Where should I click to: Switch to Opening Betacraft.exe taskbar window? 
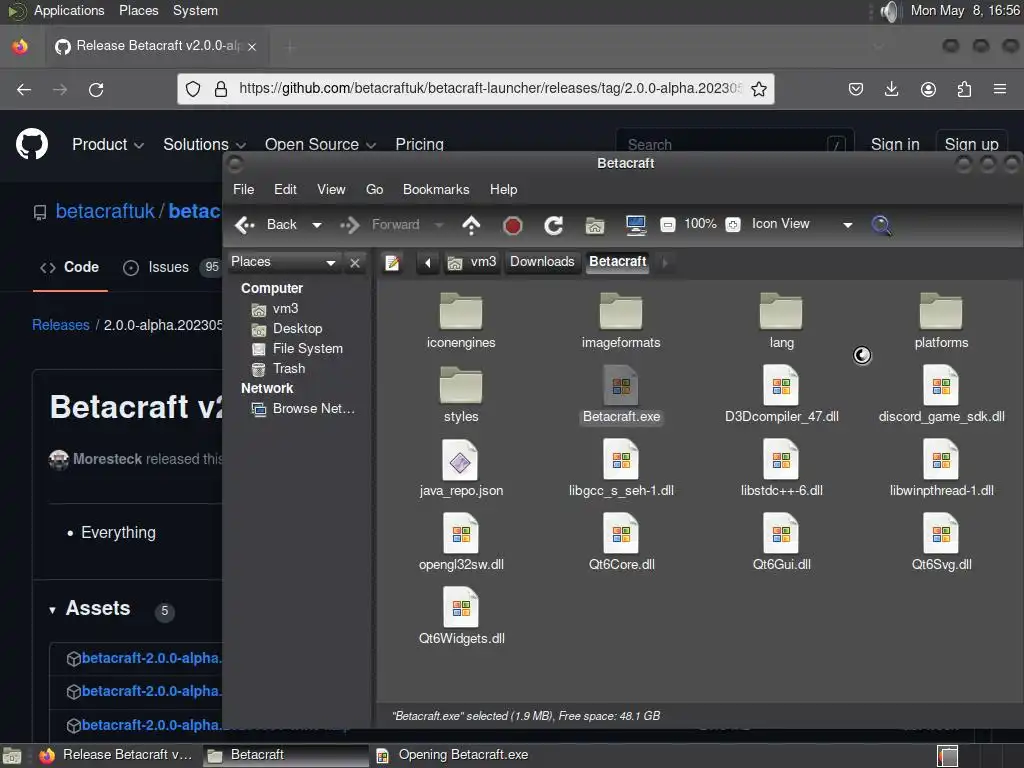point(454,755)
